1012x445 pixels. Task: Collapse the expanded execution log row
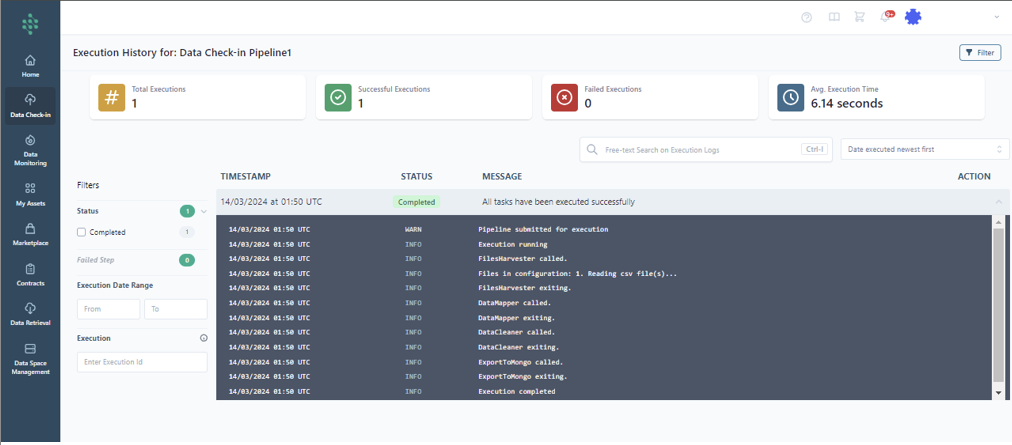[x=996, y=202]
